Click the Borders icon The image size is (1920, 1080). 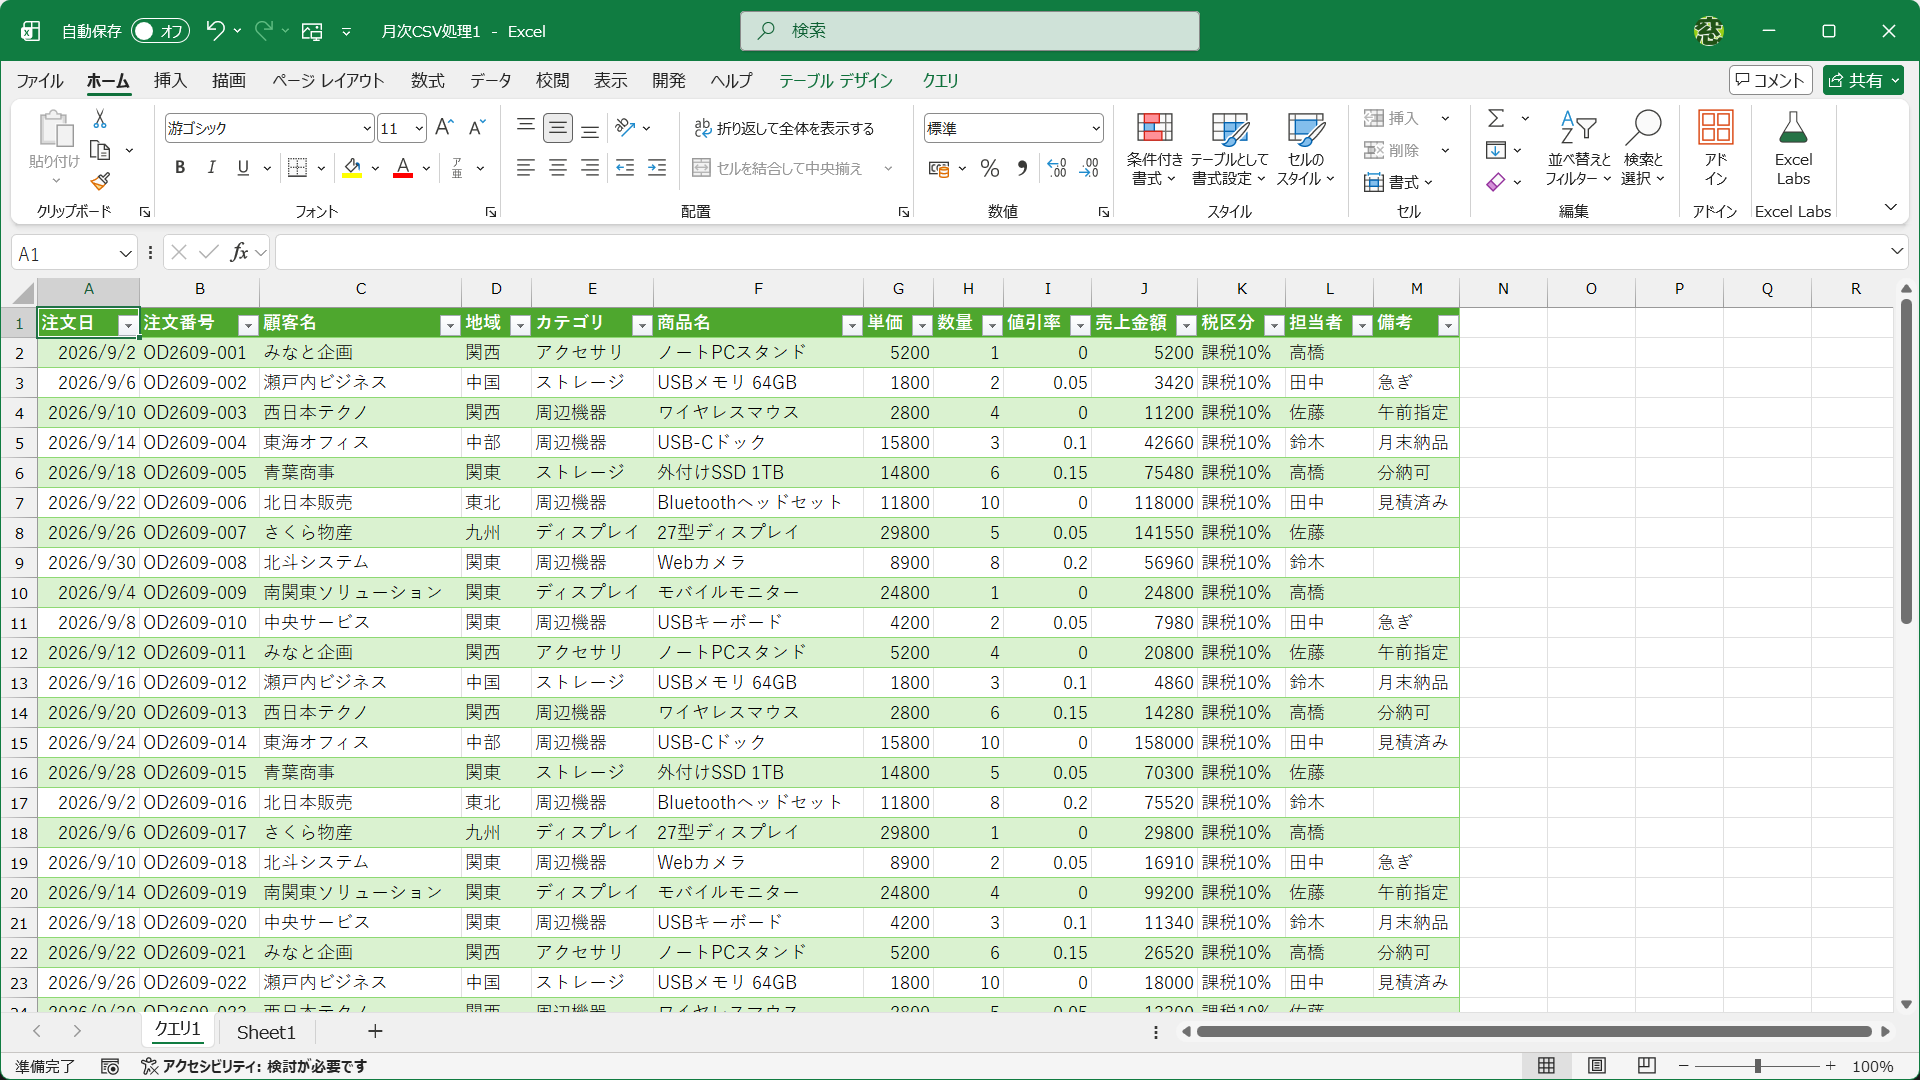(x=297, y=168)
